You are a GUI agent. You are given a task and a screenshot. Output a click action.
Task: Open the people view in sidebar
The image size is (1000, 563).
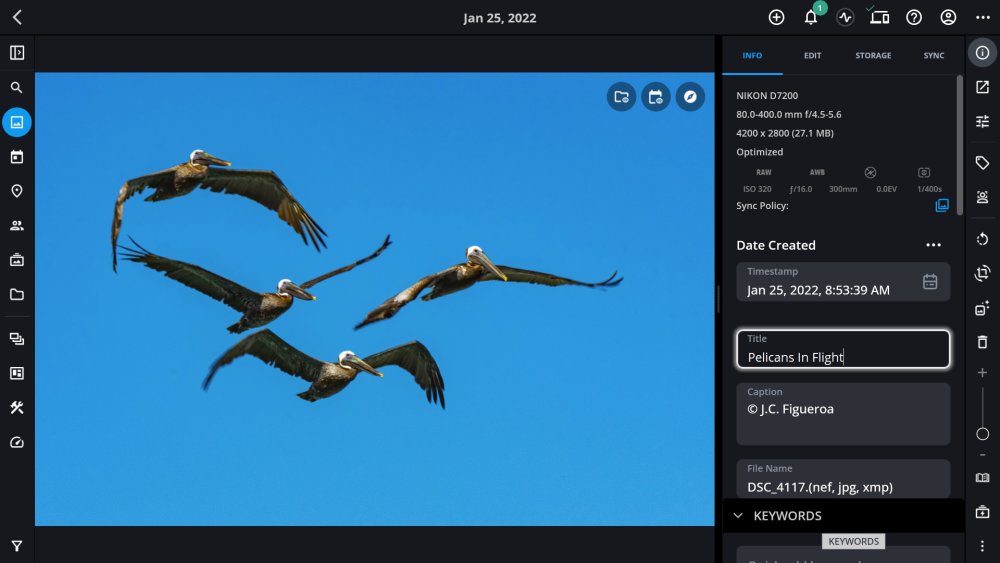point(17,225)
